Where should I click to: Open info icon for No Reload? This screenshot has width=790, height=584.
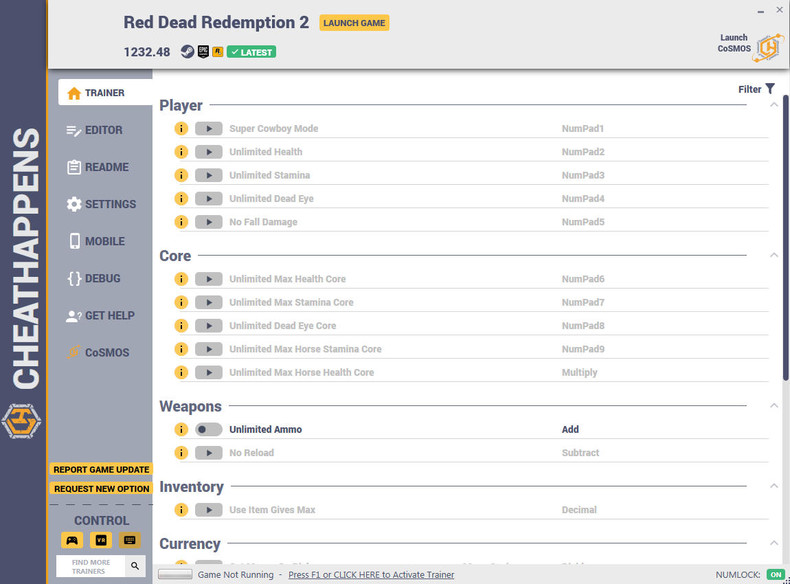coord(181,452)
